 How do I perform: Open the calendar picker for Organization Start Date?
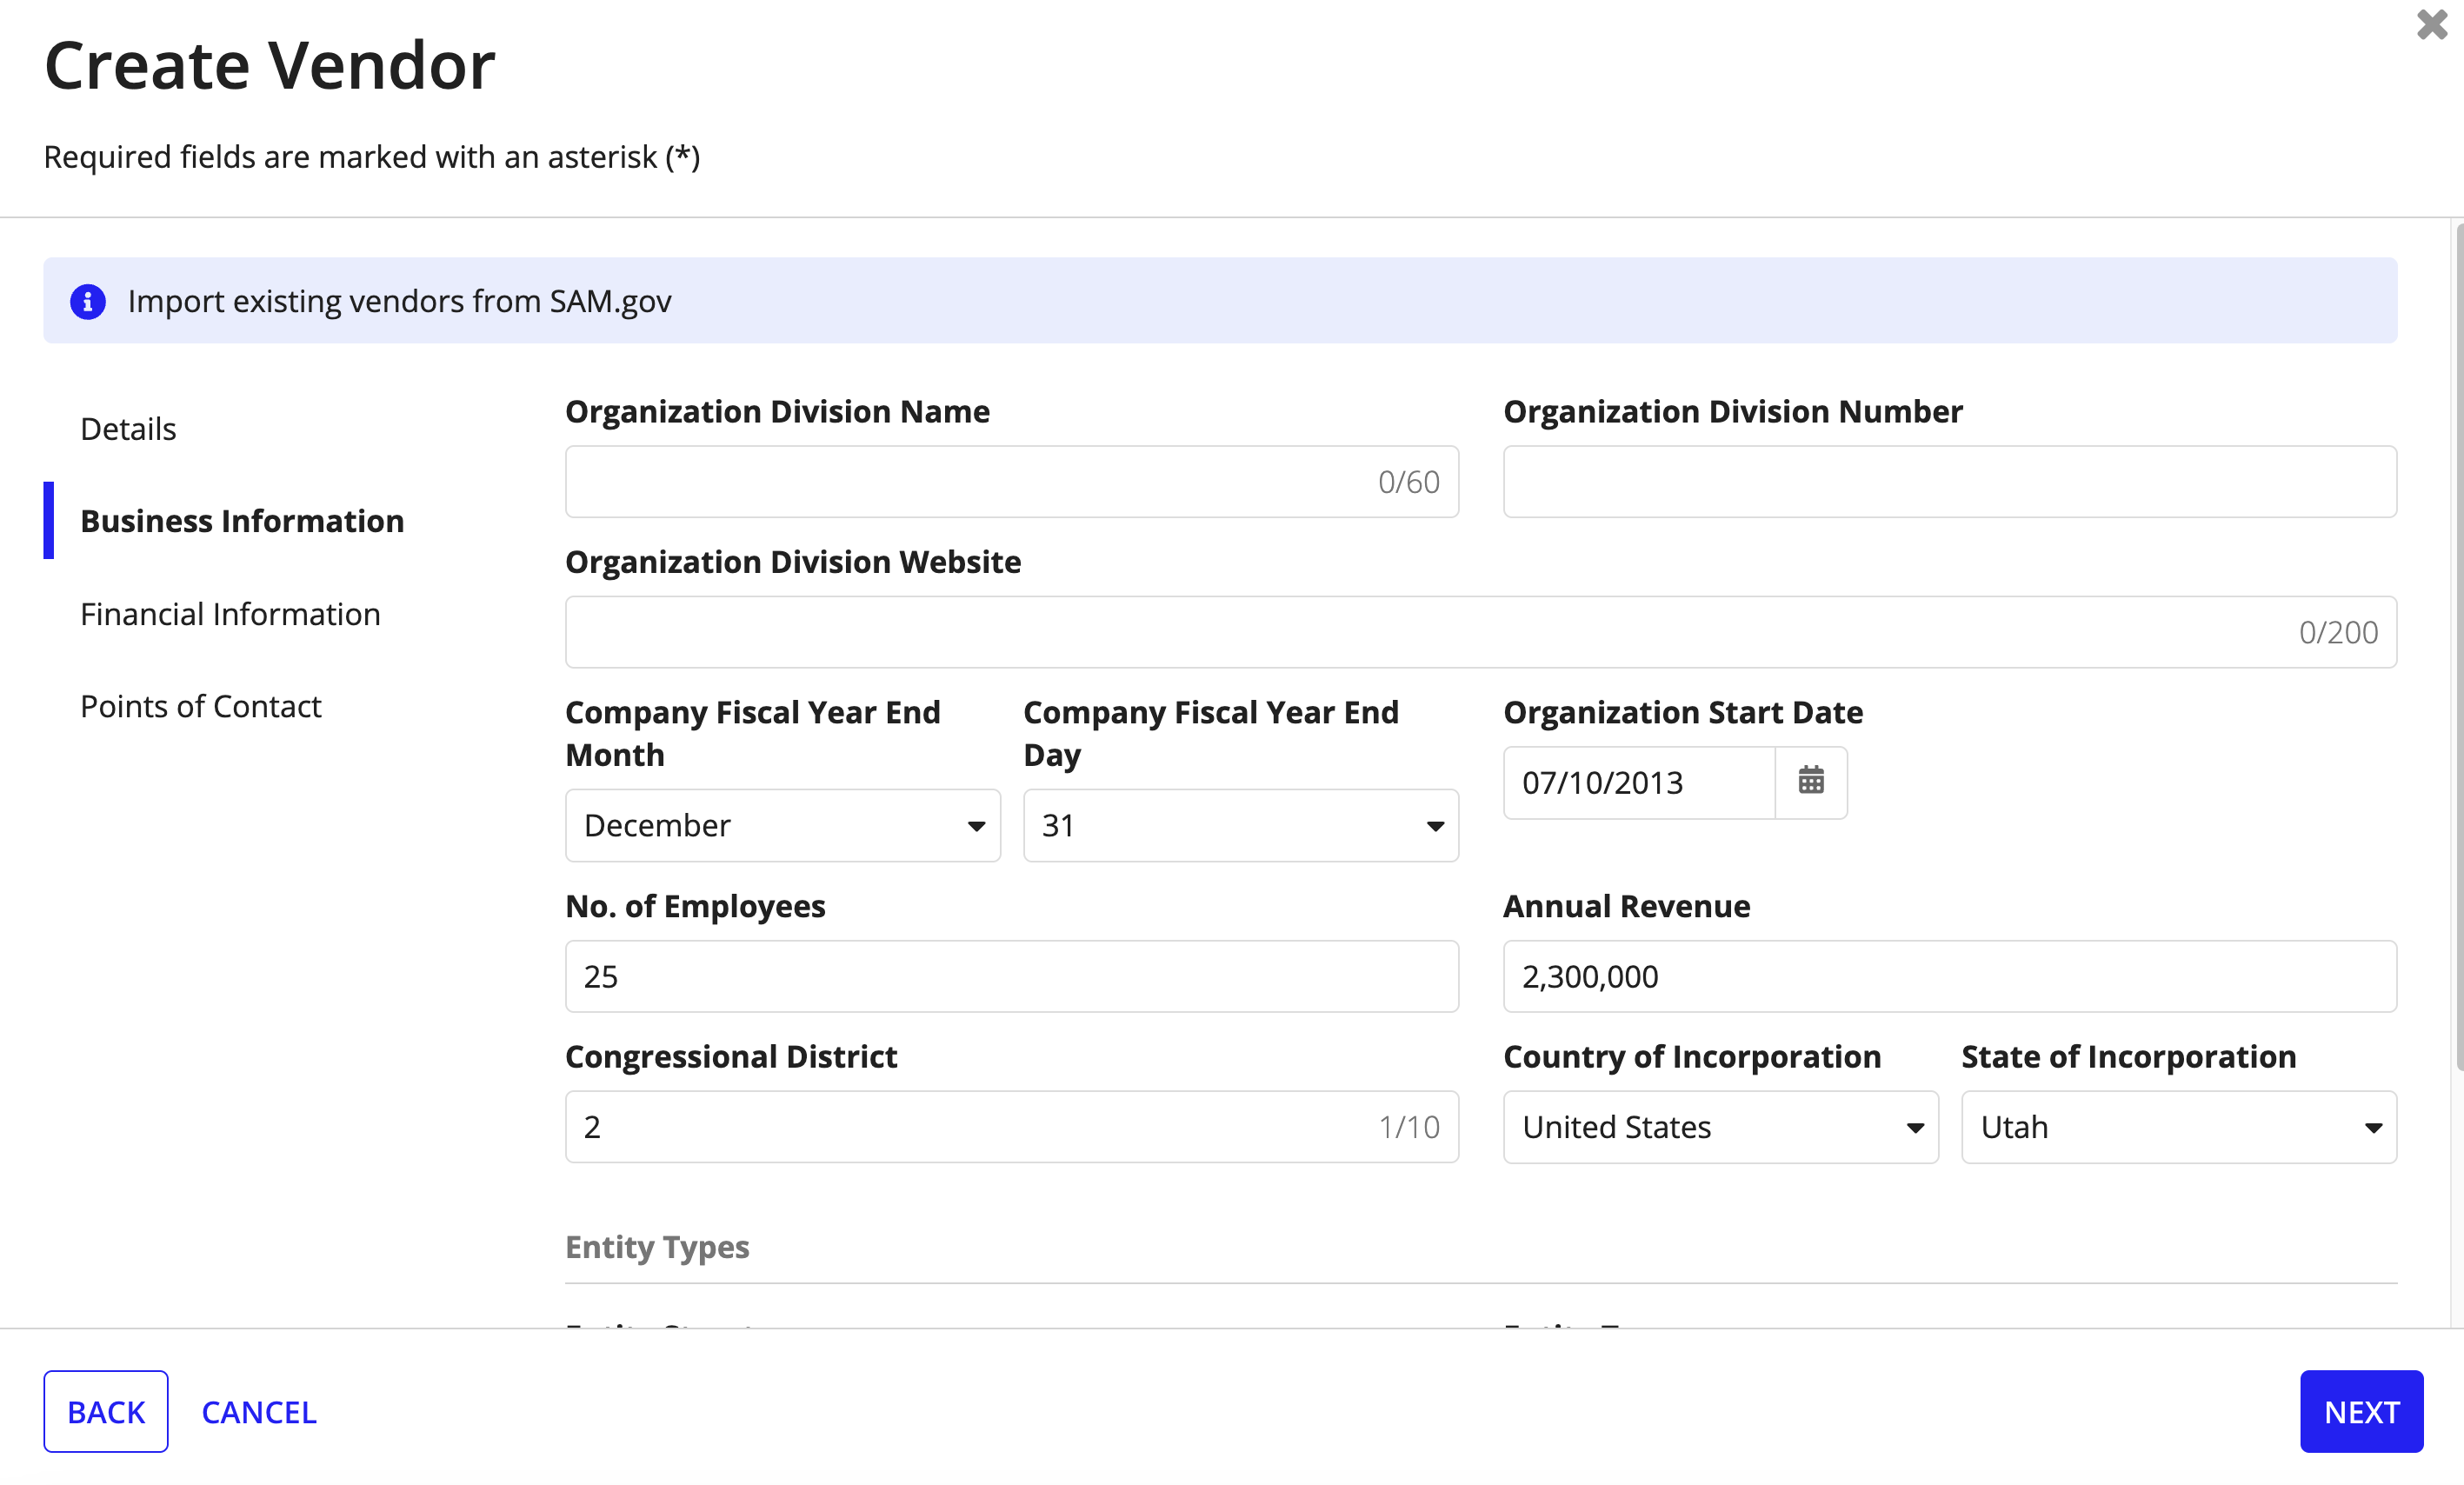pos(1811,782)
